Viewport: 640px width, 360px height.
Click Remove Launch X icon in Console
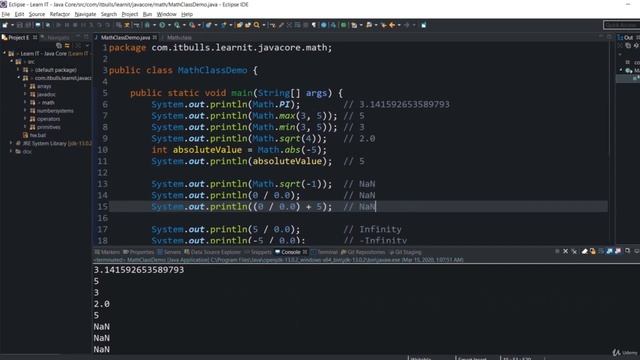[x=565, y=251]
